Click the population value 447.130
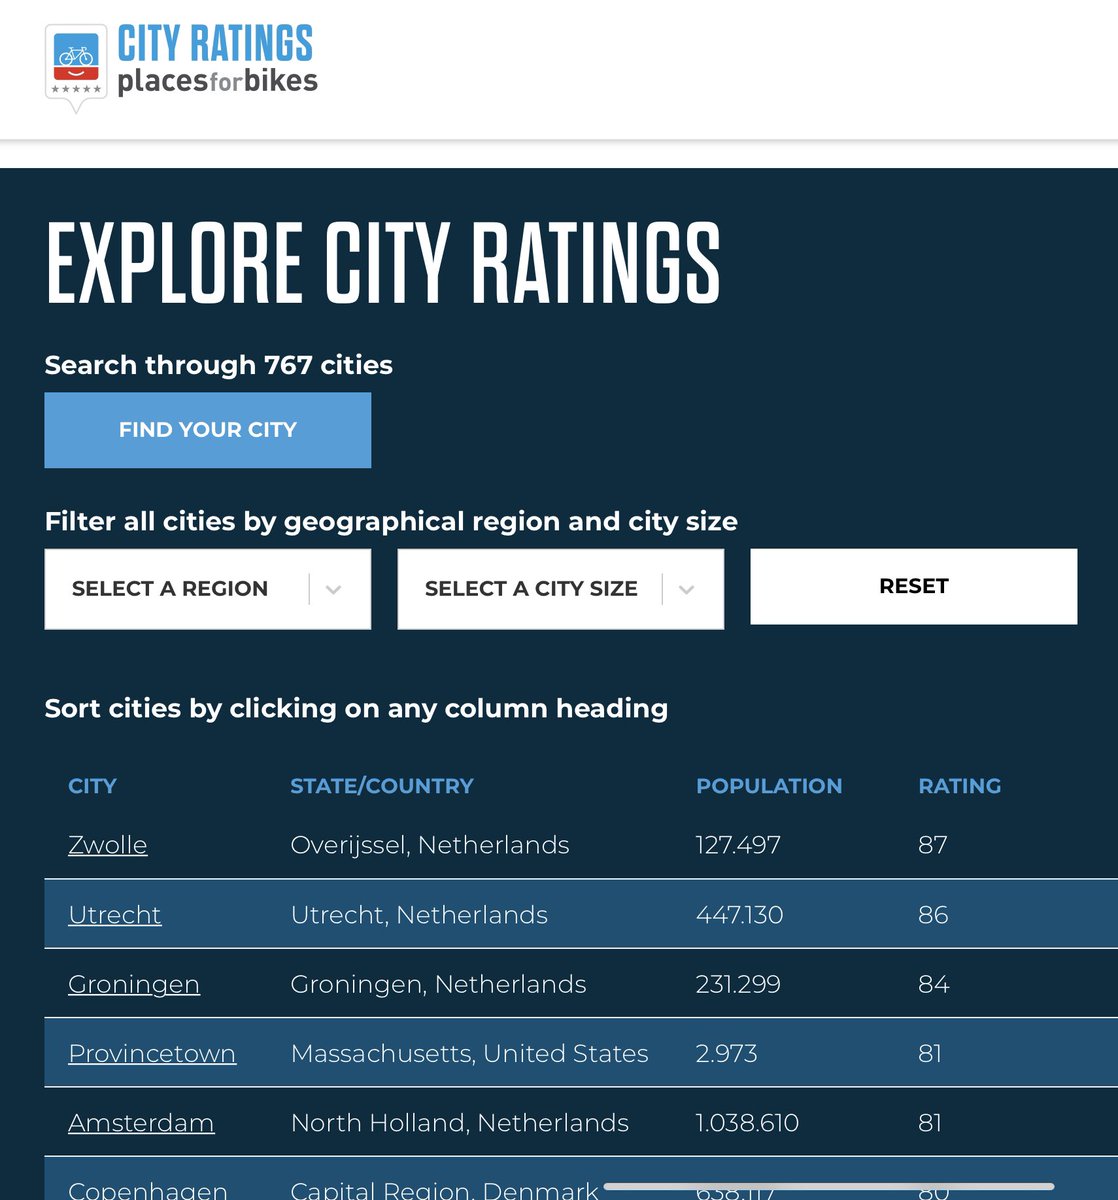Image resolution: width=1118 pixels, height=1200 pixels. click(x=739, y=915)
